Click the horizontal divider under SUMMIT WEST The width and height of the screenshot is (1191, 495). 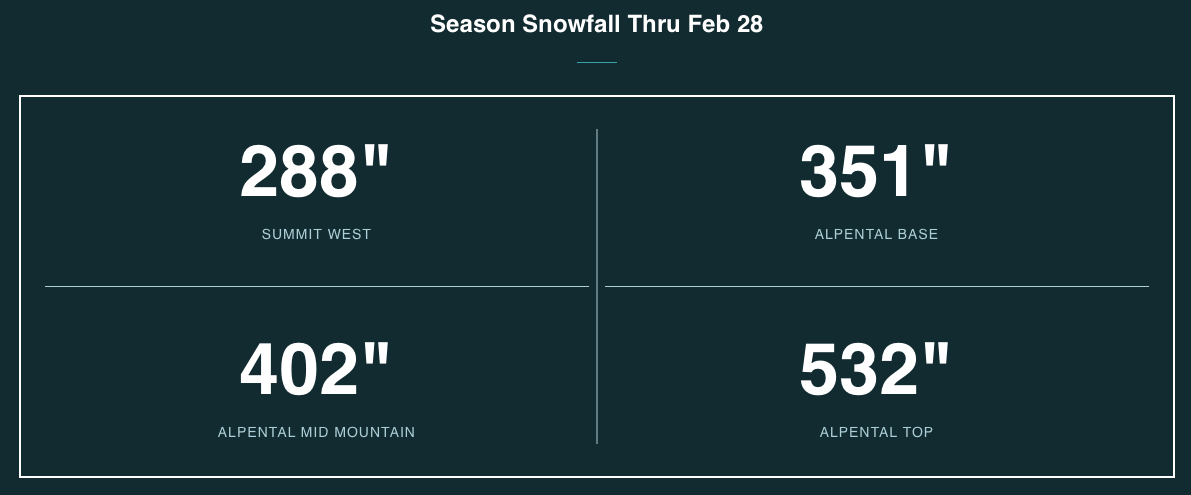click(317, 286)
